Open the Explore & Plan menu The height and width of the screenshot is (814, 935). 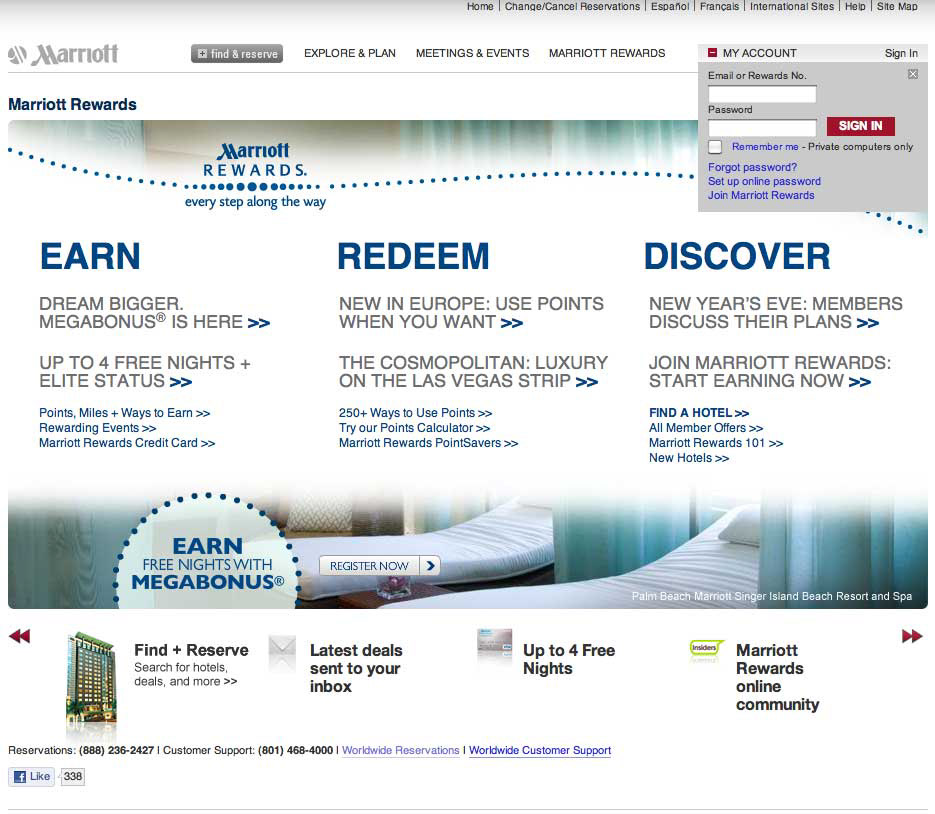[349, 53]
